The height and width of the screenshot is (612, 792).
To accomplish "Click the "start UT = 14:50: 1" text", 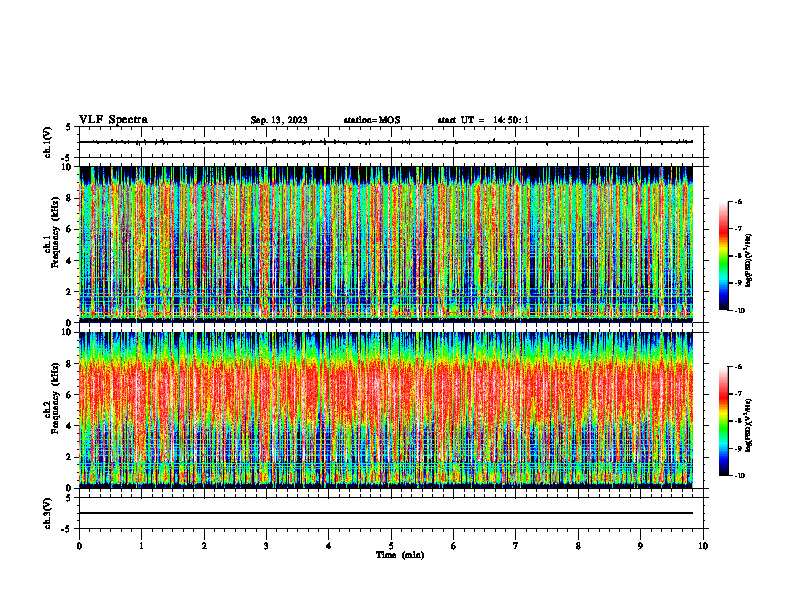I will point(483,120).
